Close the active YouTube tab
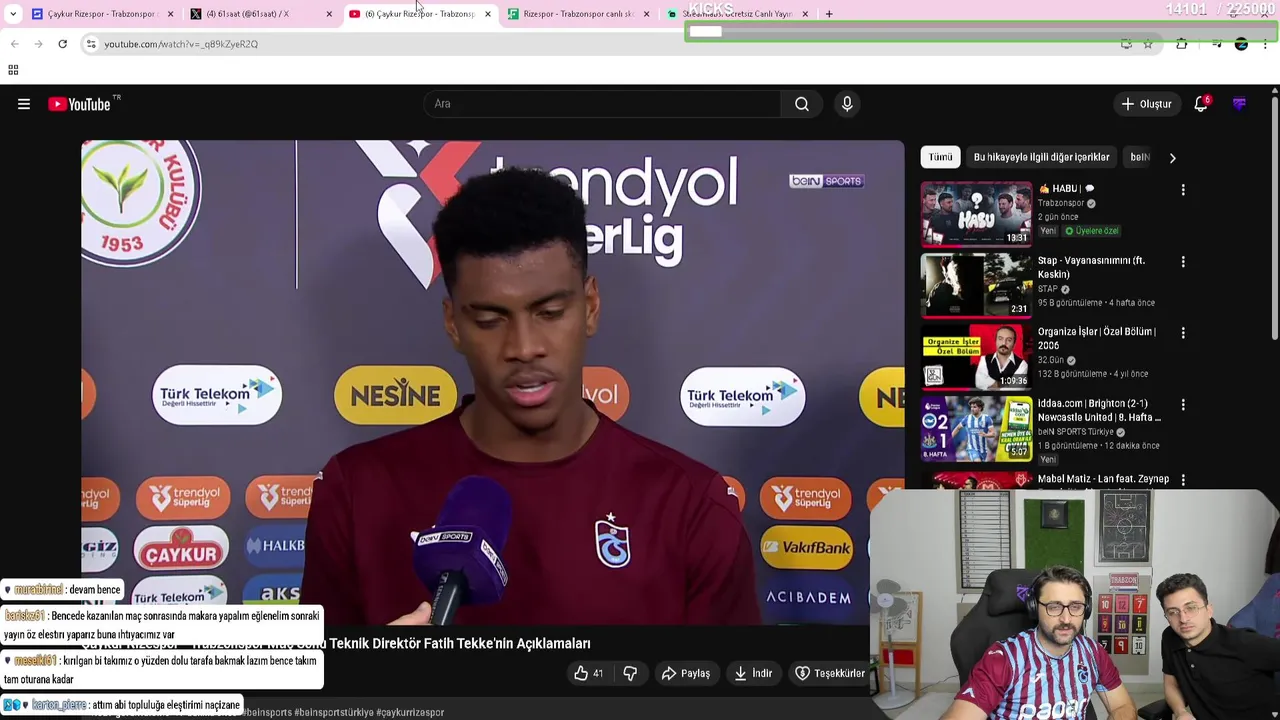1280x720 pixels. click(x=488, y=14)
